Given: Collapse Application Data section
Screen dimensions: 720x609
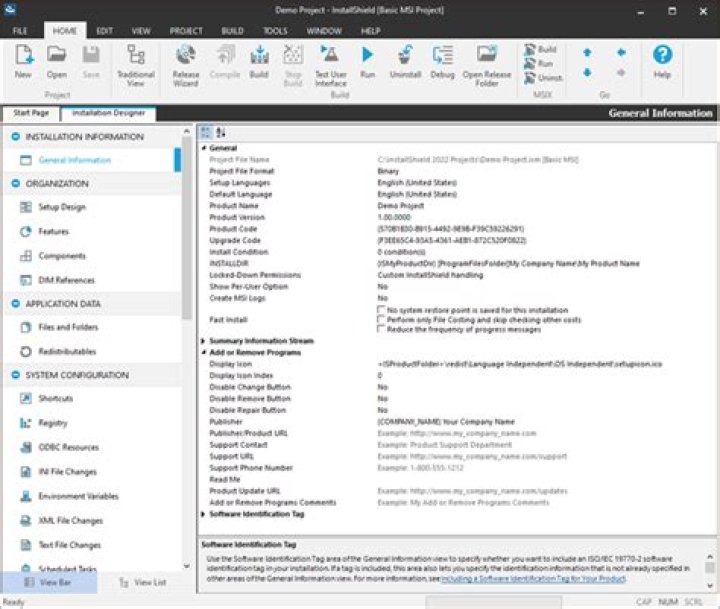Looking at the screenshot, I should point(16,304).
